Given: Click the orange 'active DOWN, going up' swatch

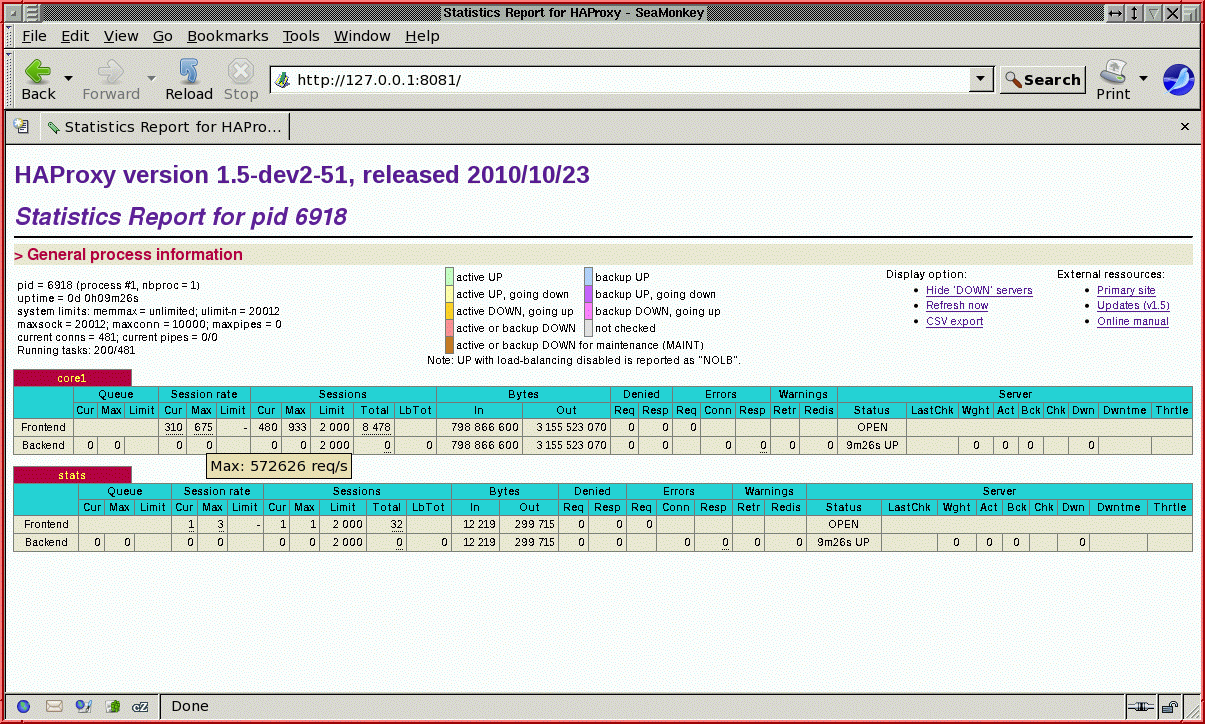Looking at the screenshot, I should point(450,311).
